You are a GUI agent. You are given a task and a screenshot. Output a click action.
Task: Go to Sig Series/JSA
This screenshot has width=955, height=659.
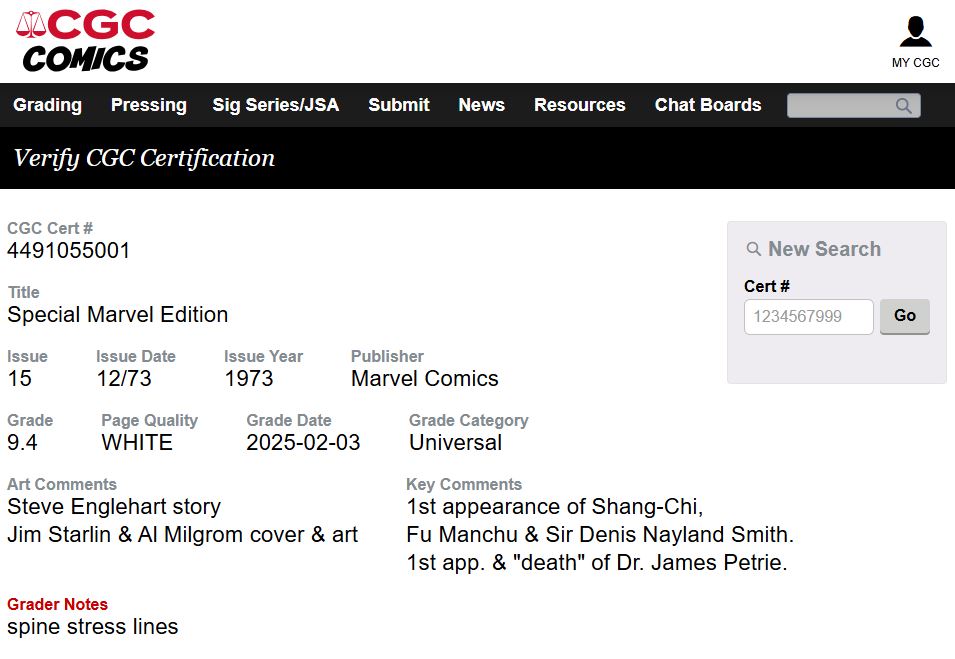point(276,105)
